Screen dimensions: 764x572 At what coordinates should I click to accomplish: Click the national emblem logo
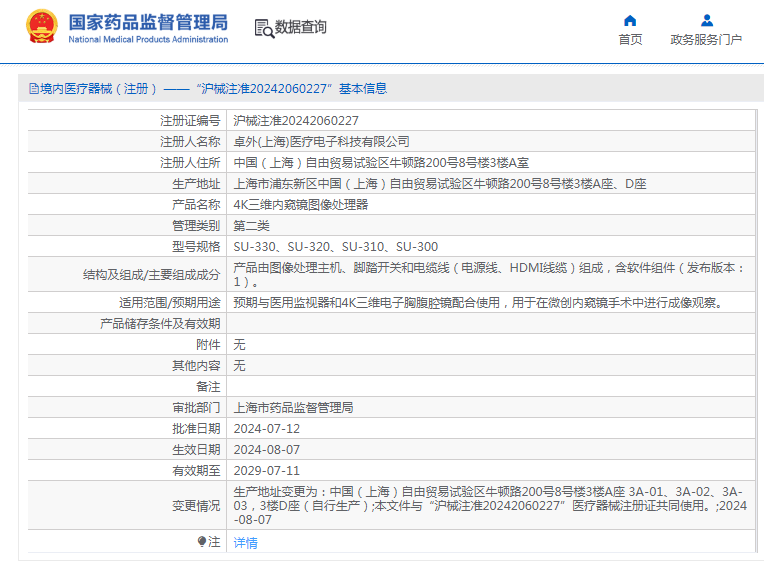coord(41,27)
